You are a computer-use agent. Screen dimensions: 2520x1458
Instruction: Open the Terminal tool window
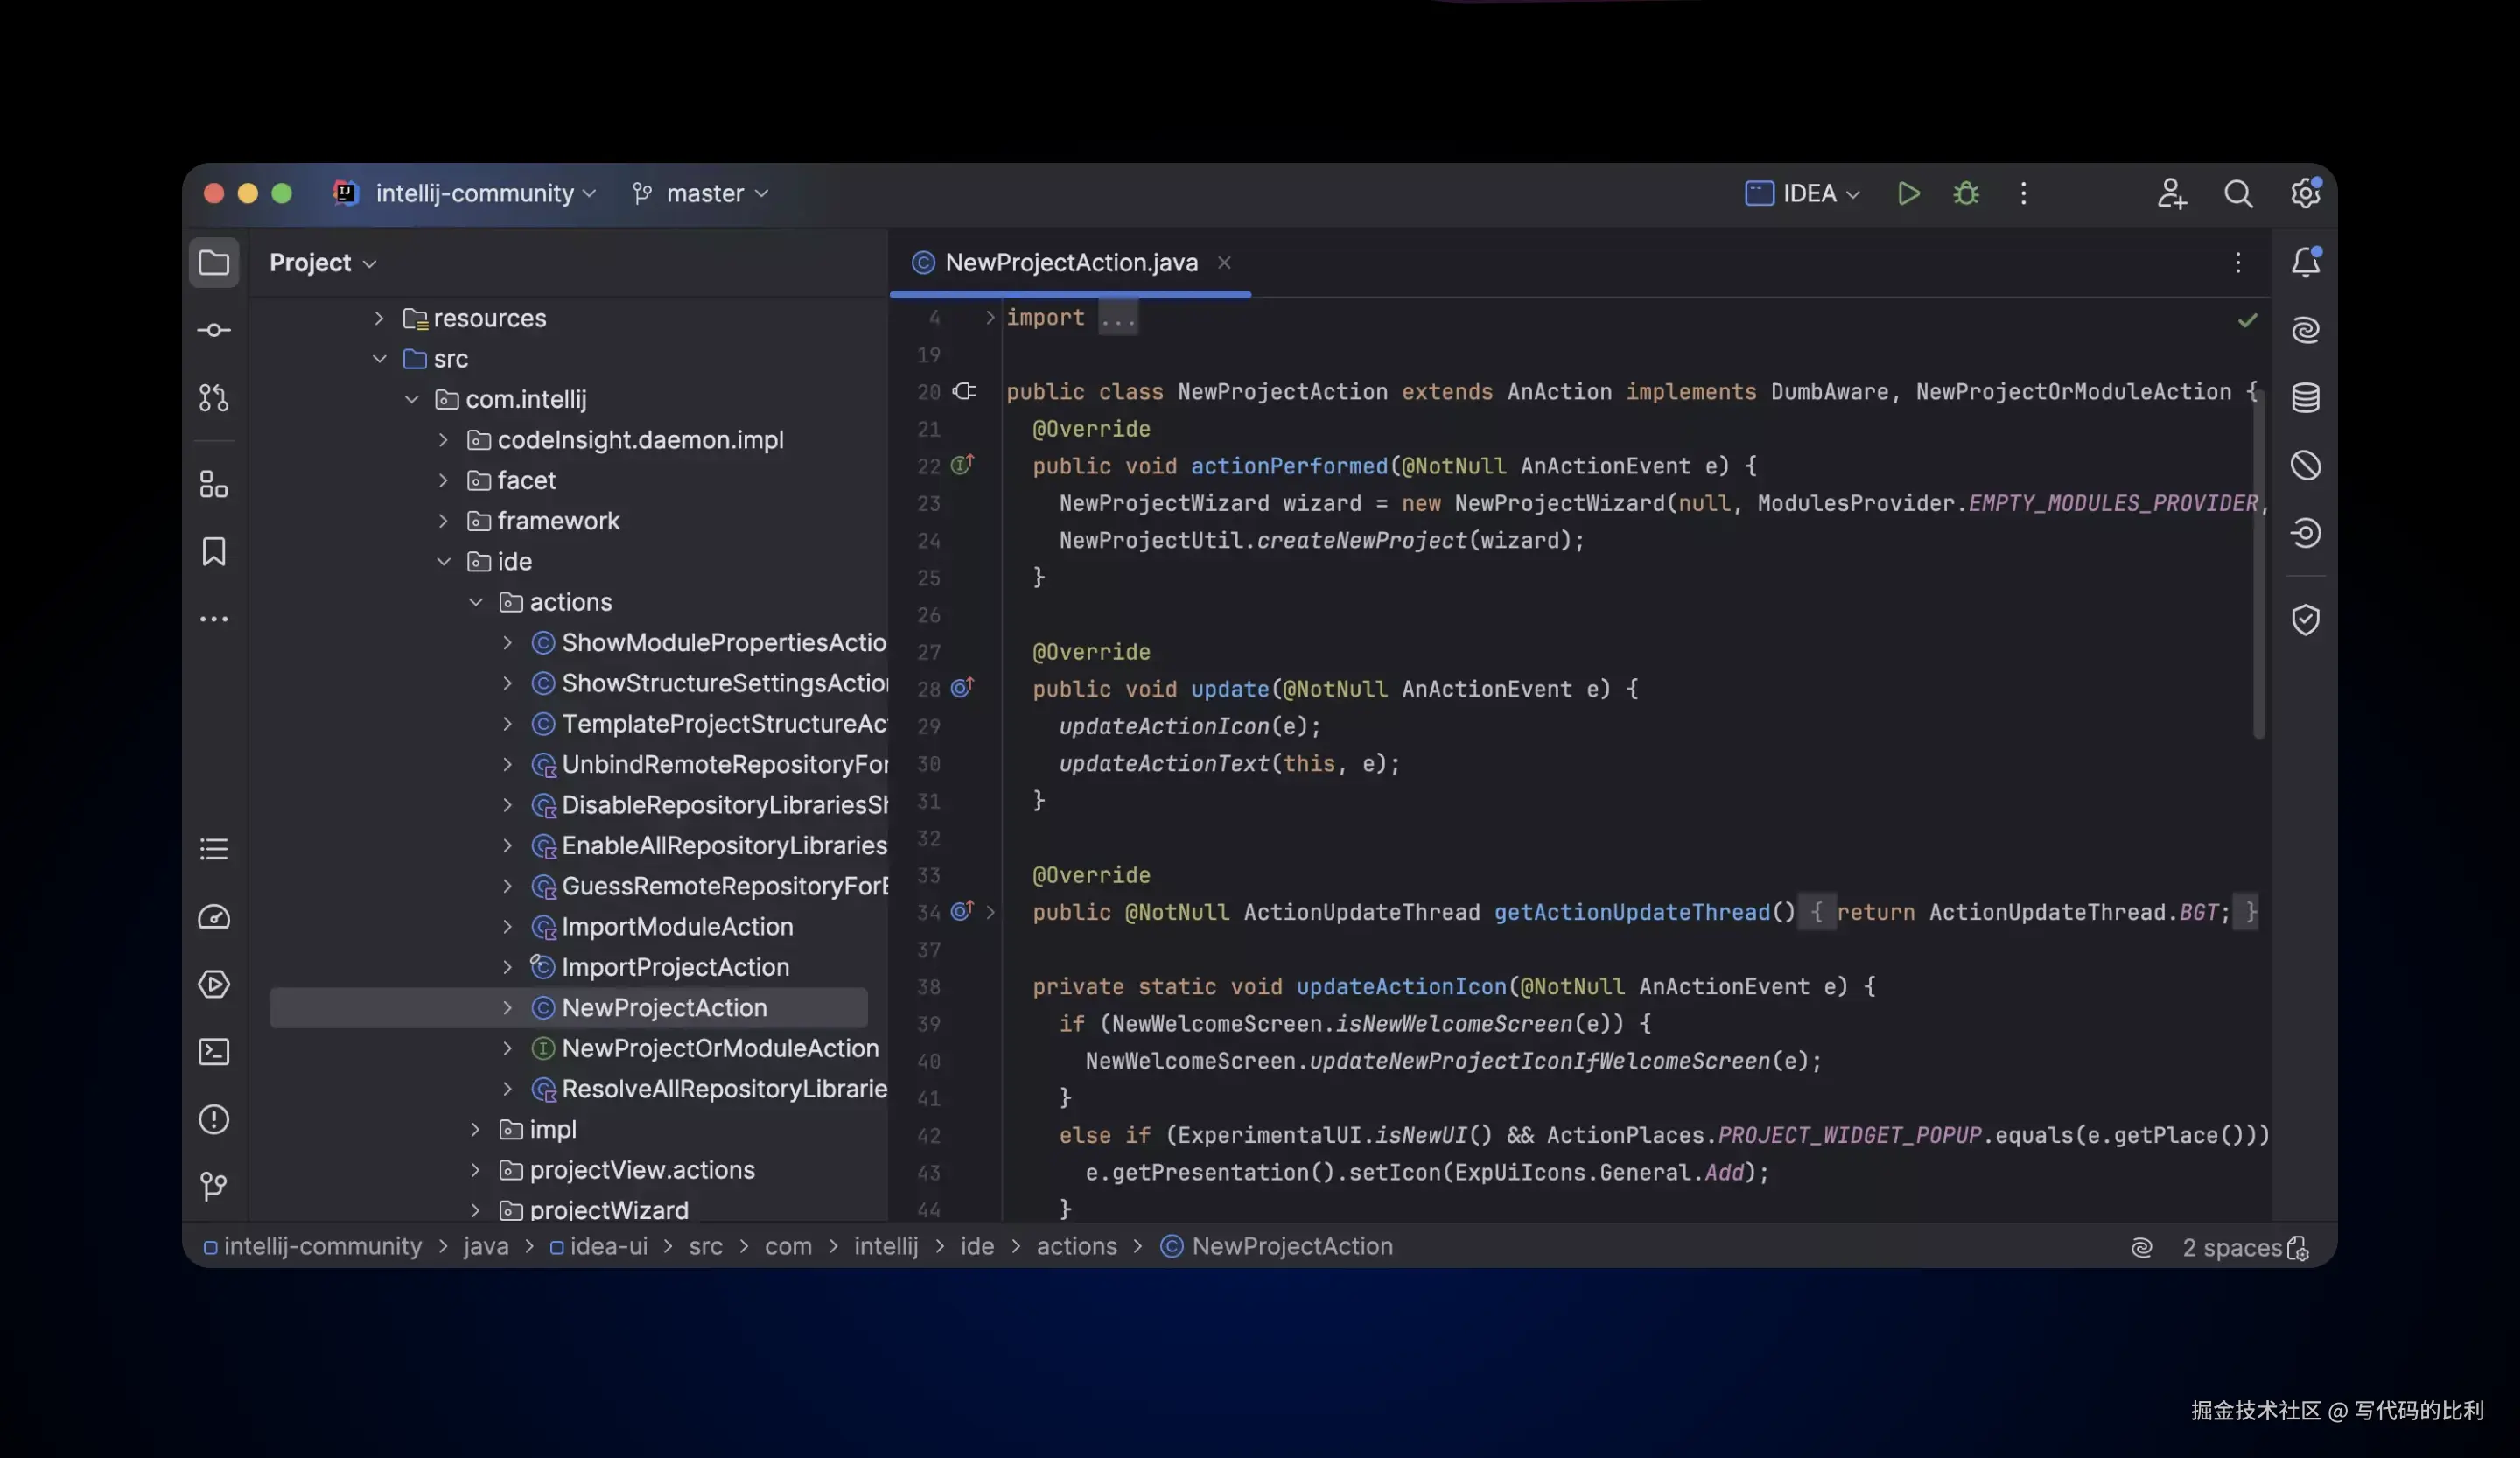point(213,1052)
